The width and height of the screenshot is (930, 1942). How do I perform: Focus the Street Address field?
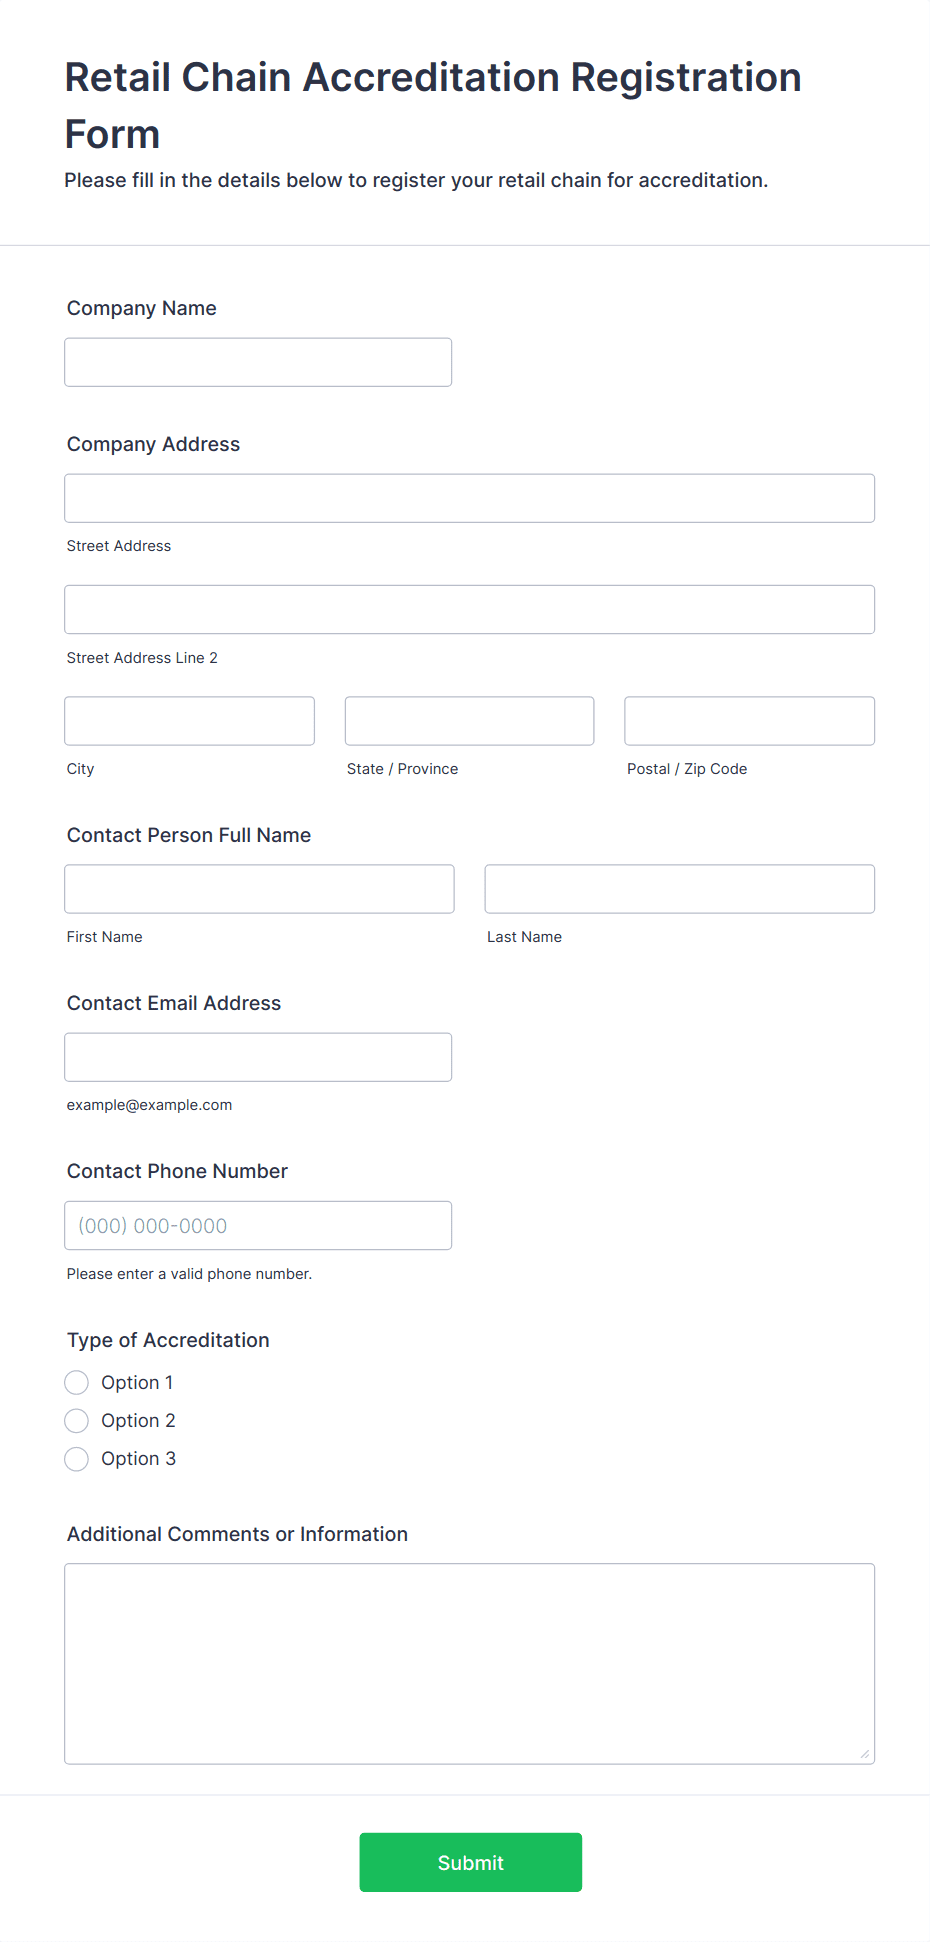click(469, 498)
